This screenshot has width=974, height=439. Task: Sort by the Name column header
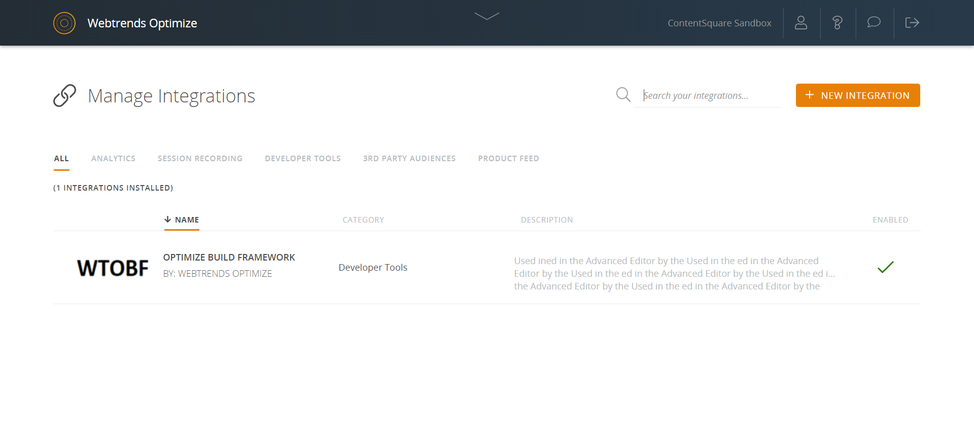181,220
